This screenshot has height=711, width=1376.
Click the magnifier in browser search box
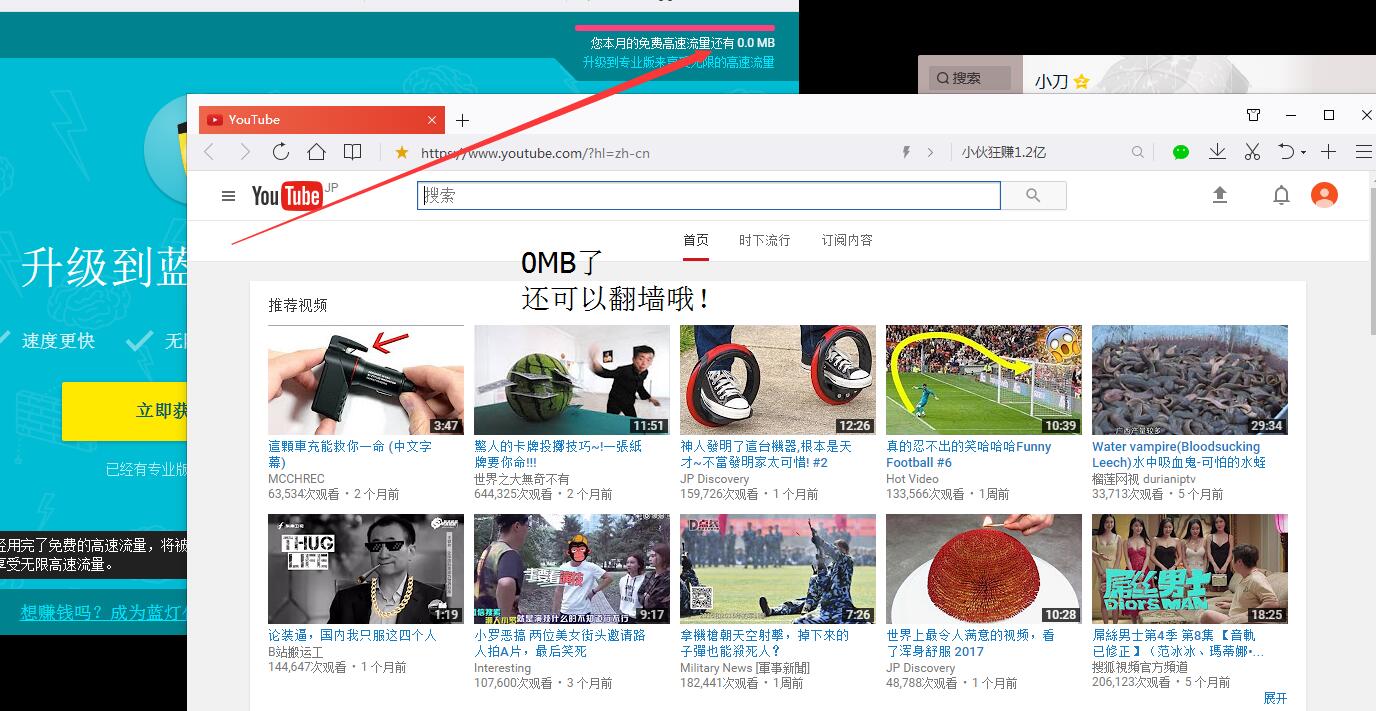click(1137, 152)
